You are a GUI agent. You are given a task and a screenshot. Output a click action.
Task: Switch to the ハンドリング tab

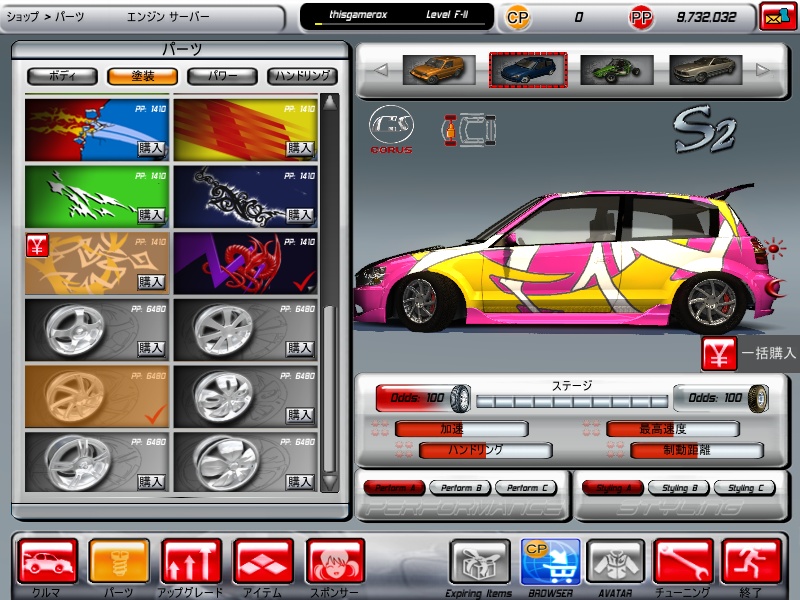point(302,75)
